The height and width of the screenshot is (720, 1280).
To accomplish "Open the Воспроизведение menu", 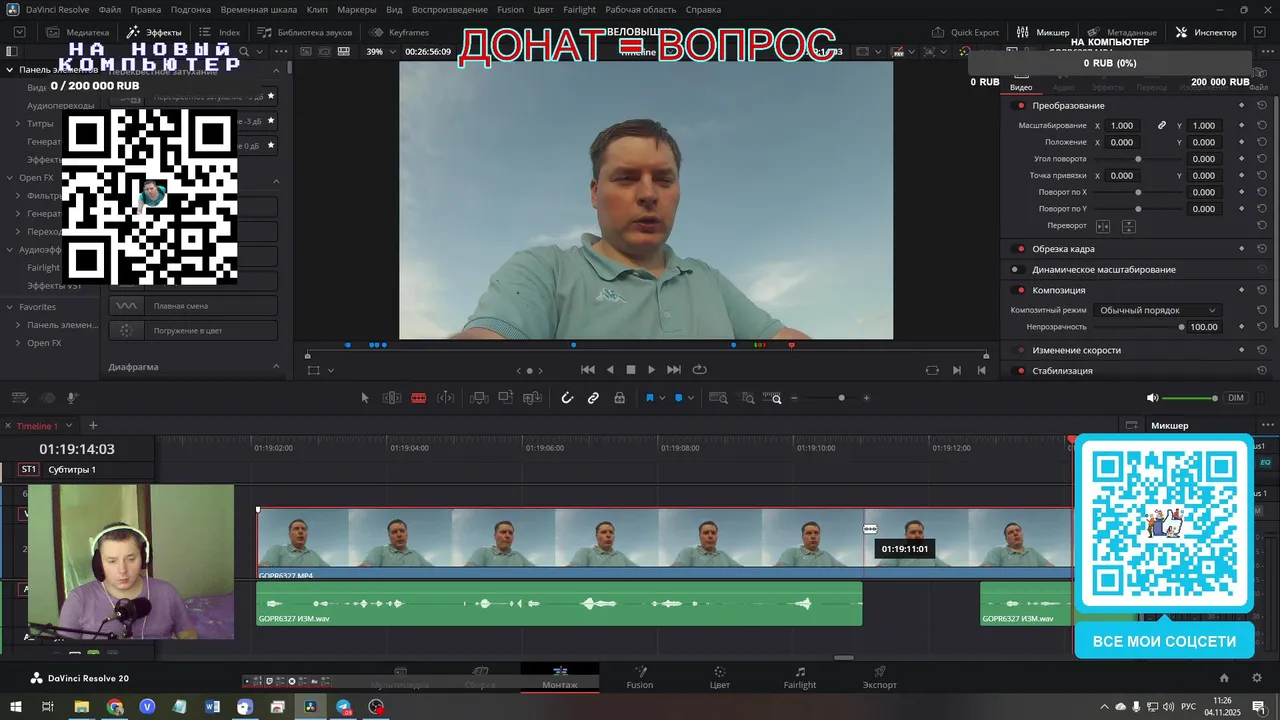I will (x=450, y=10).
